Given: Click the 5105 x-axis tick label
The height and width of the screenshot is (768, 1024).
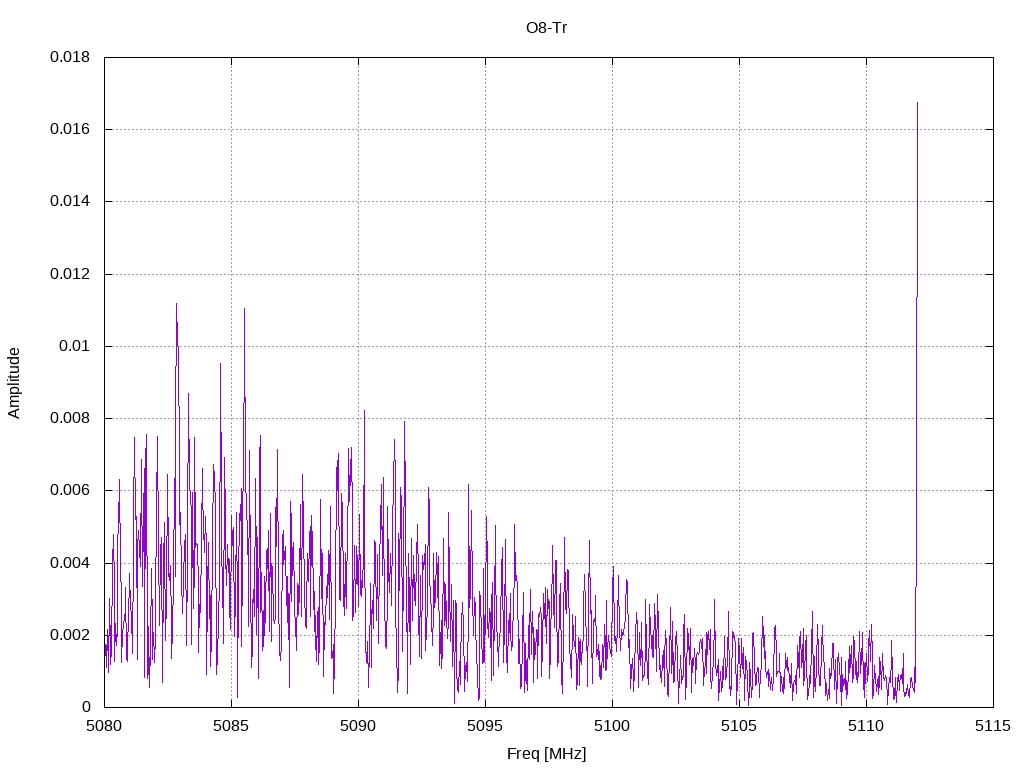Looking at the screenshot, I should (739, 726).
